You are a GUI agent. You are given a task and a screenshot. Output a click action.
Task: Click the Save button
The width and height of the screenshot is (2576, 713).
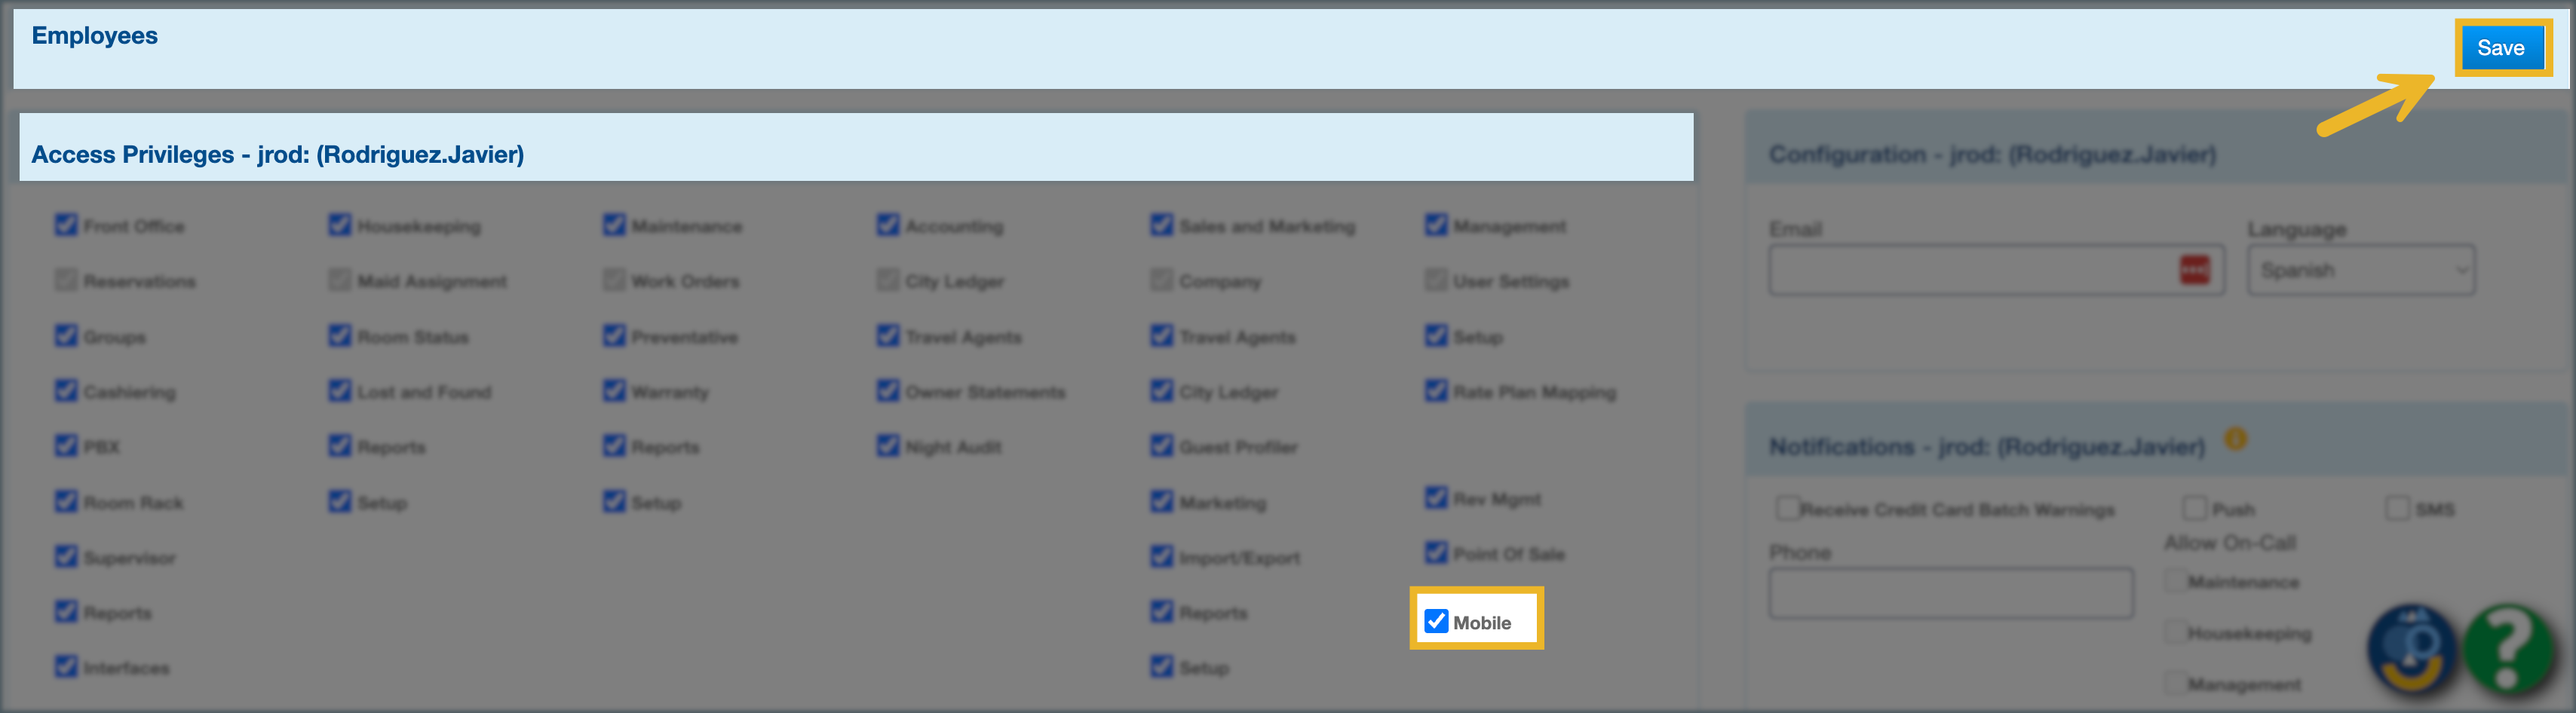click(x=2500, y=48)
